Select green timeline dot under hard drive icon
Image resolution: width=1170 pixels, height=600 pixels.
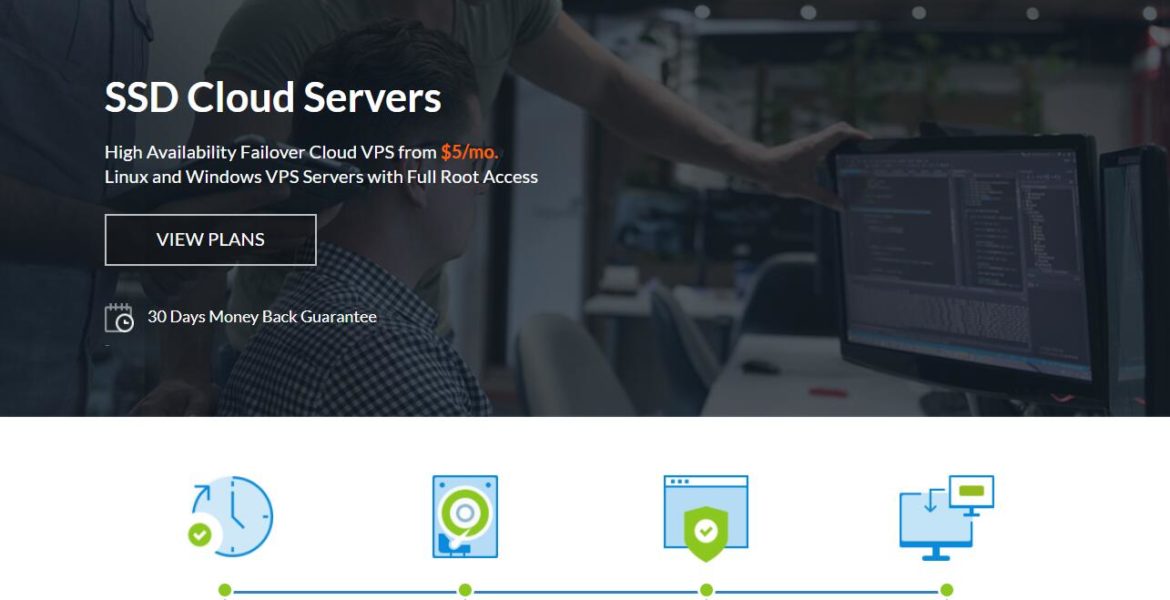[x=465, y=591]
